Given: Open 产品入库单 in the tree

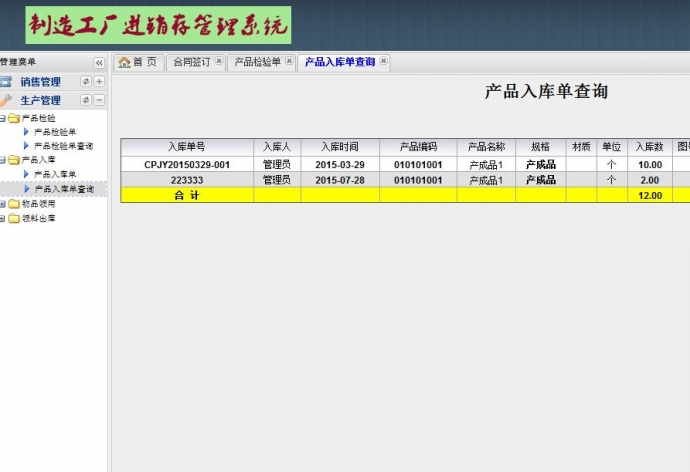Looking at the screenshot, I should (x=55, y=175).
